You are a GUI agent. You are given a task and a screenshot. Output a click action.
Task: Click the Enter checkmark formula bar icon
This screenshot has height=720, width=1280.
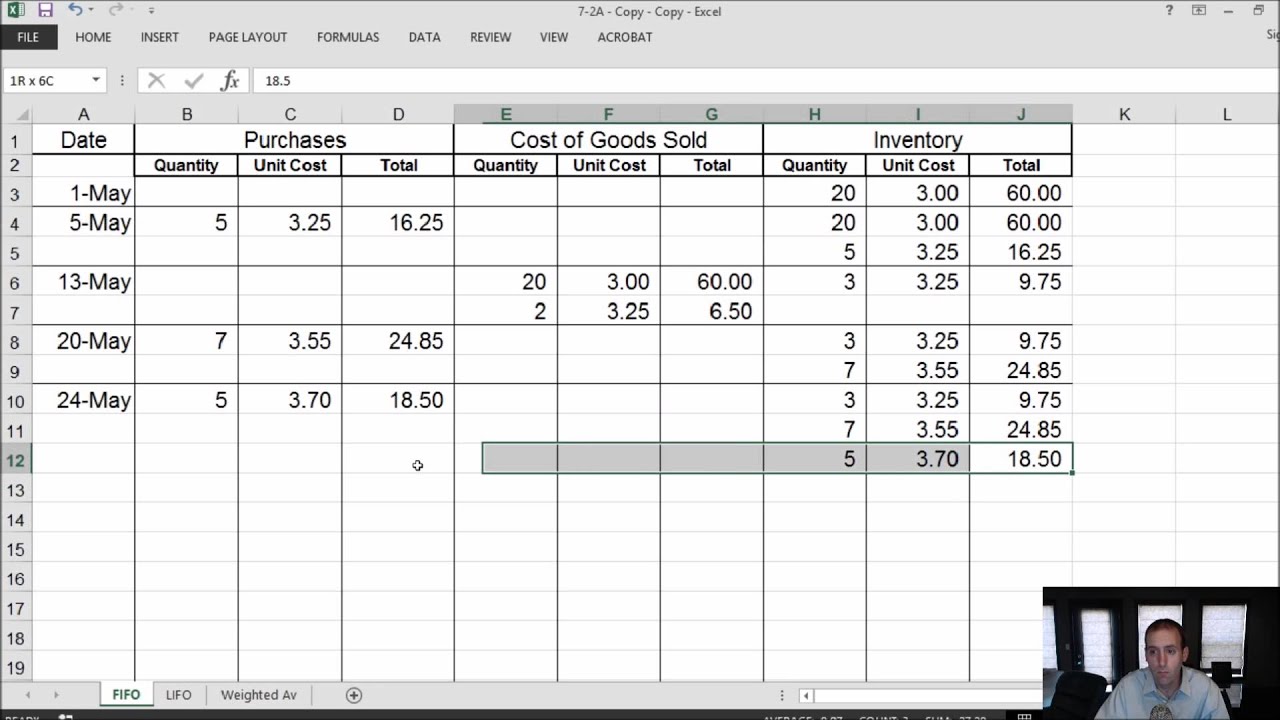click(194, 80)
